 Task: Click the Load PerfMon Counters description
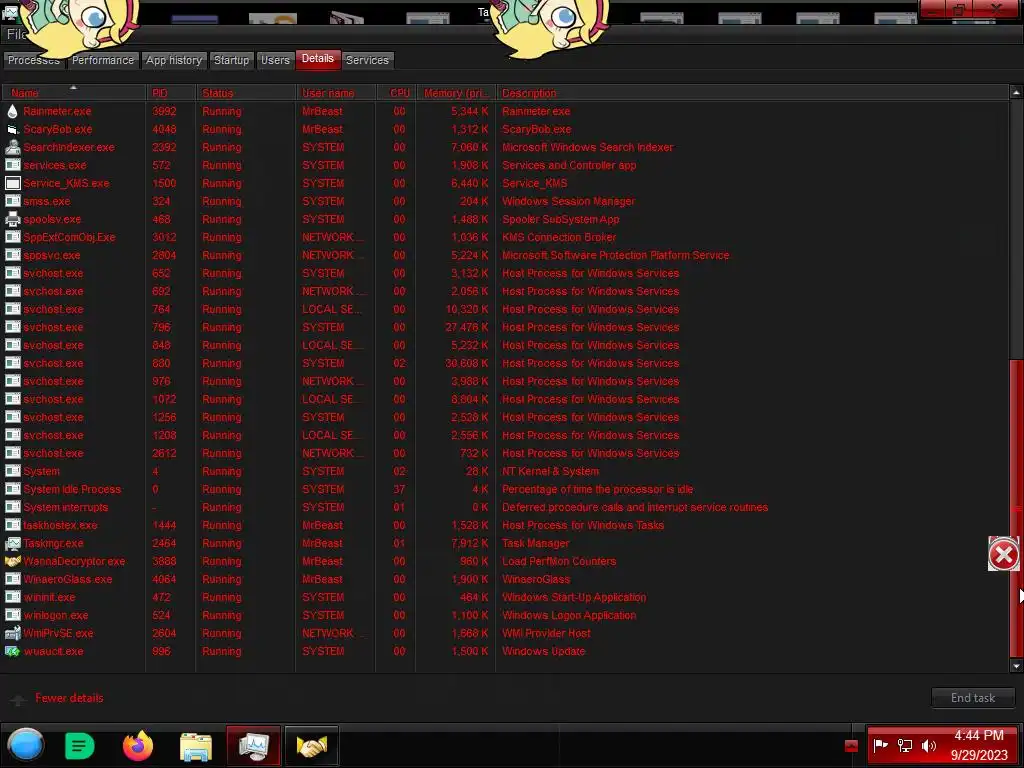tap(558, 561)
